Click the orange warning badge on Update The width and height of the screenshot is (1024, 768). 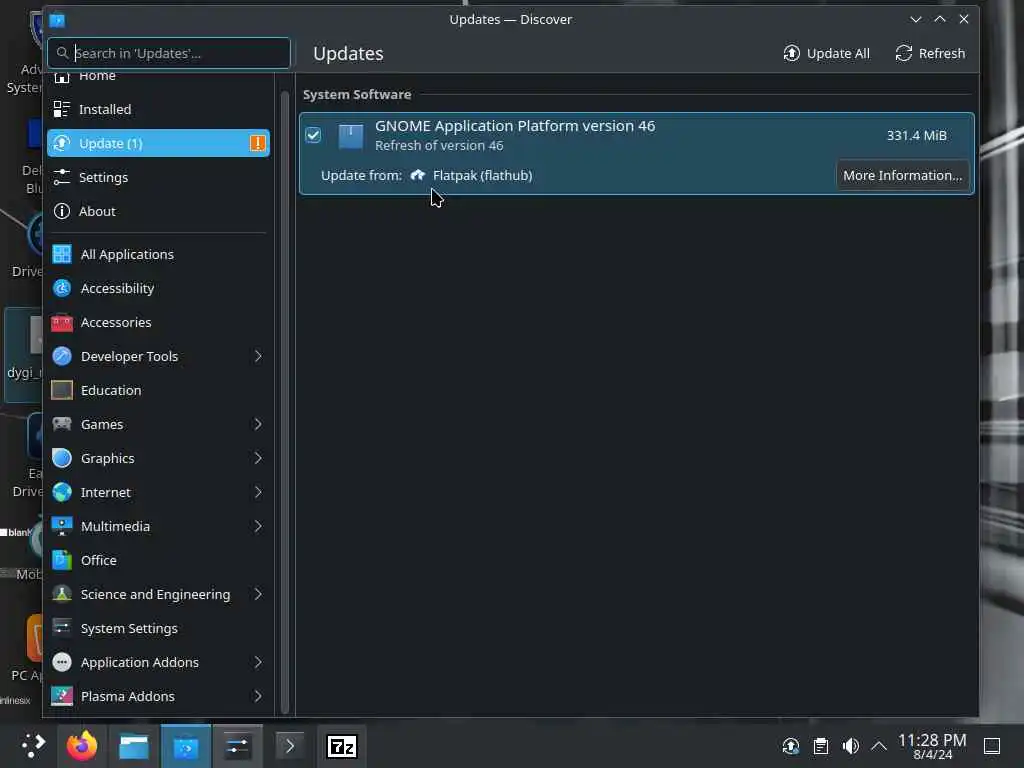[258, 143]
